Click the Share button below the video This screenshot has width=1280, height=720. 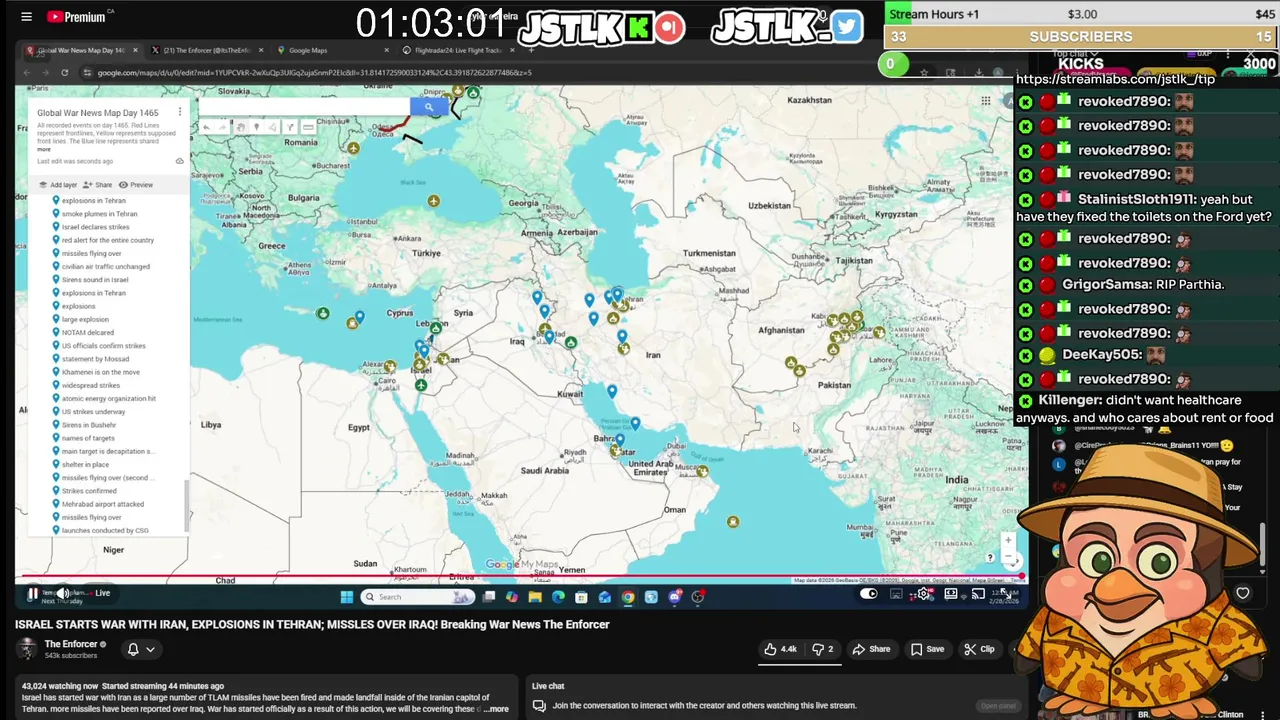point(871,649)
